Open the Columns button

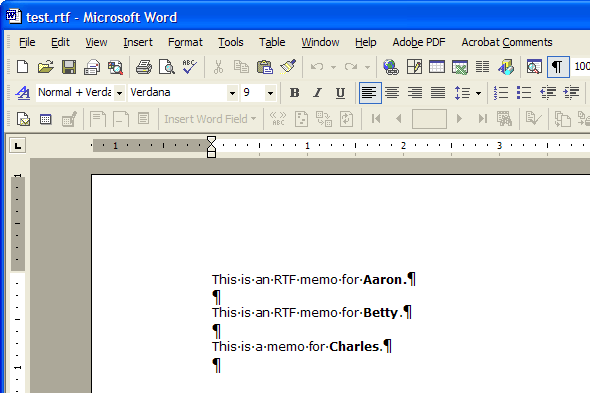482,67
